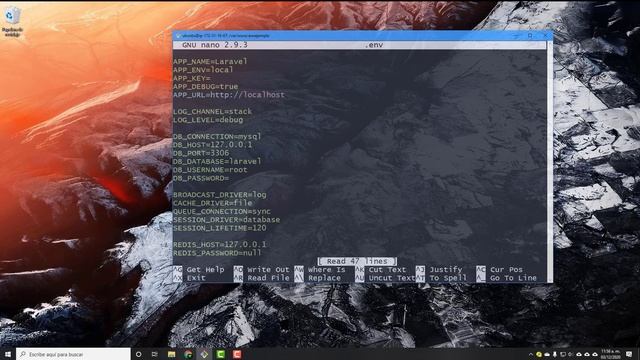Viewport: 640px width, 360px height.
Task: Place cursor on DB_PORT=3306 line
Action: tap(201, 153)
